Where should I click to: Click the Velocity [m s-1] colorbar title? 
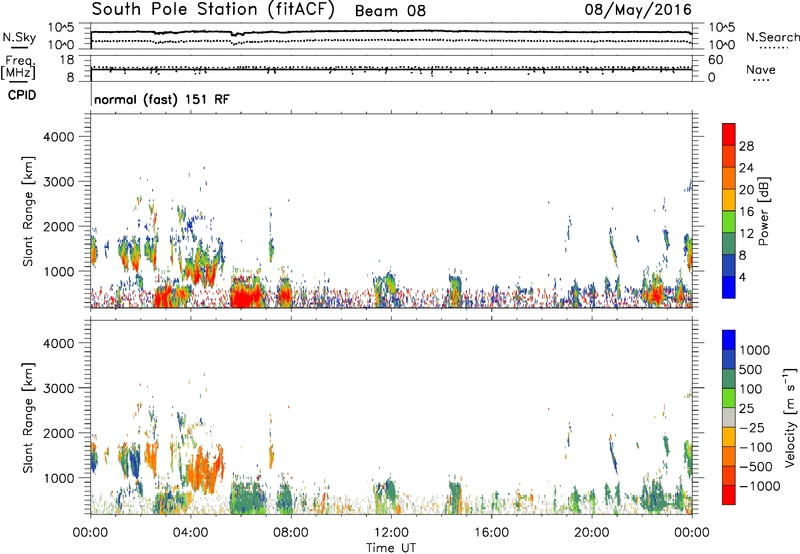pos(790,417)
